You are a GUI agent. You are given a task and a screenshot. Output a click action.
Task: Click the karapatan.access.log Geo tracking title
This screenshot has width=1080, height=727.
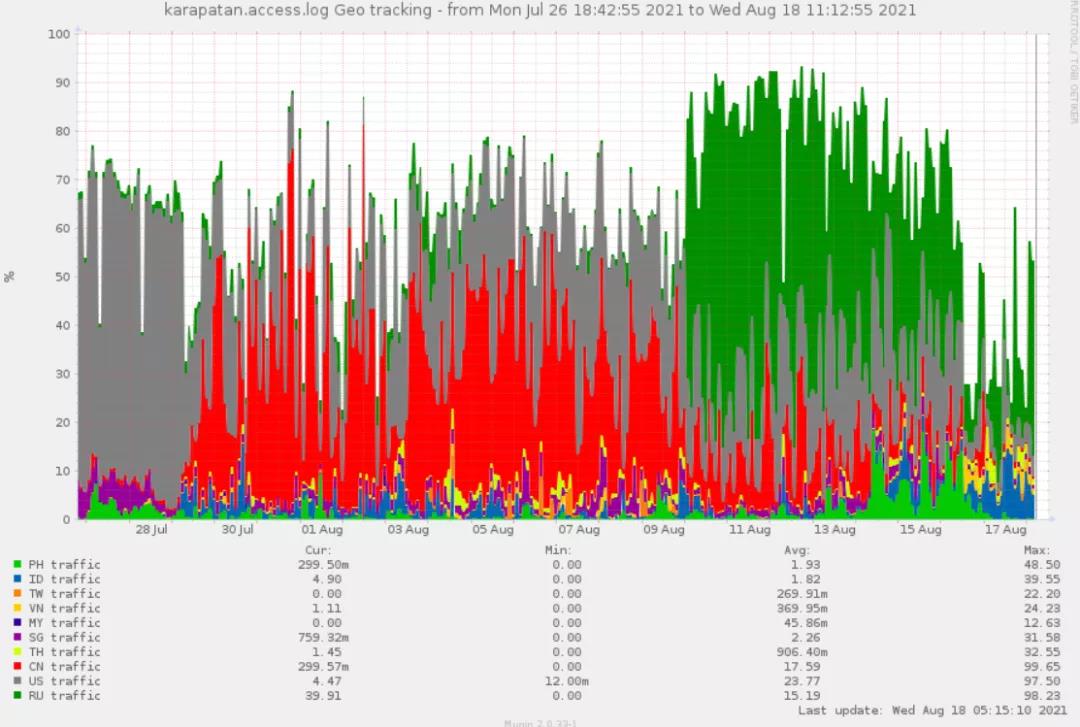pos(539,10)
